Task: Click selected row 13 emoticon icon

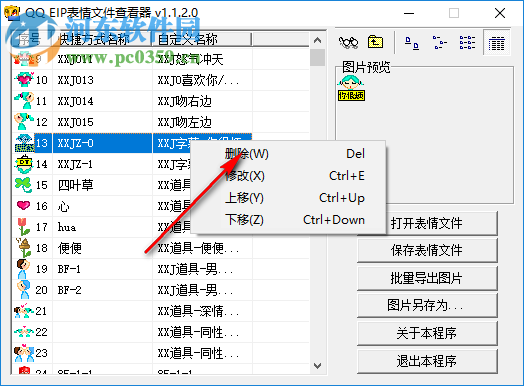Action: pyautogui.click(x=24, y=143)
